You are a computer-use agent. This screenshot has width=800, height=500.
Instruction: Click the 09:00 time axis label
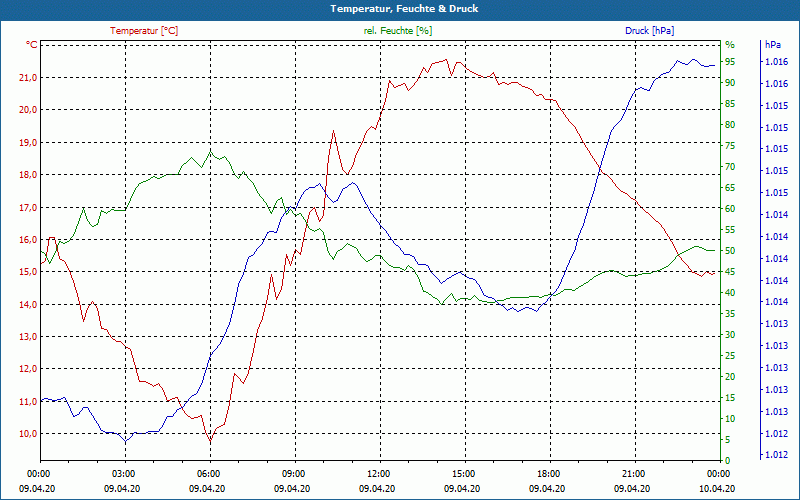coord(293,474)
